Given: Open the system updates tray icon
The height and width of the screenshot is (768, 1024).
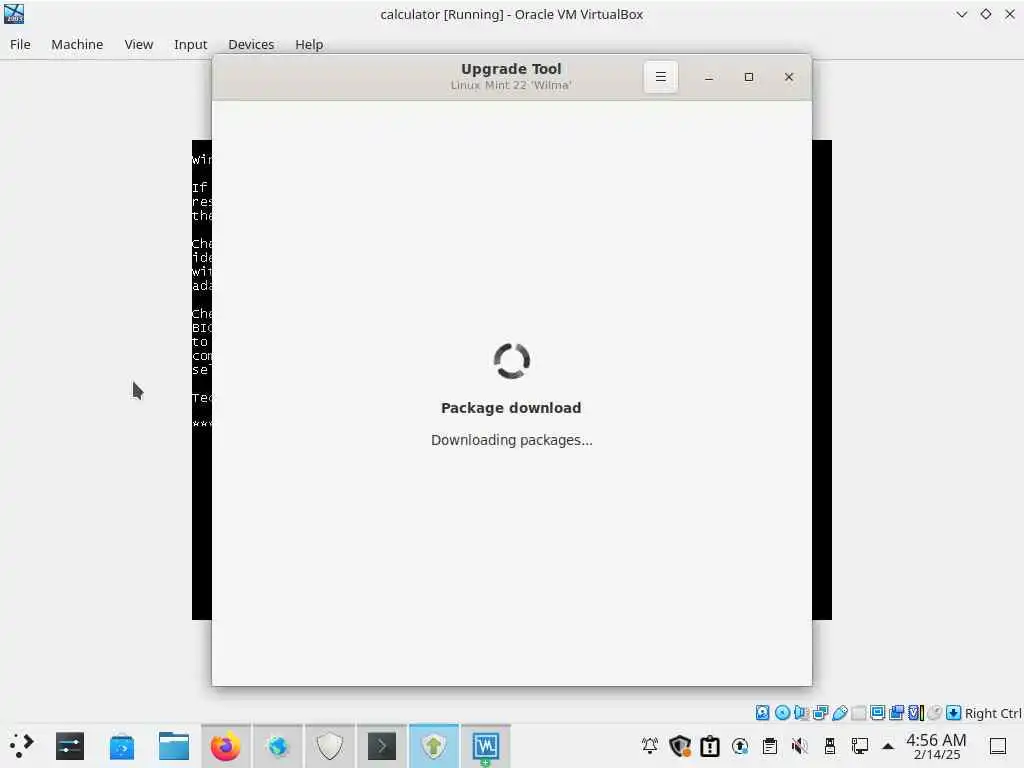Looking at the screenshot, I should tap(740, 746).
